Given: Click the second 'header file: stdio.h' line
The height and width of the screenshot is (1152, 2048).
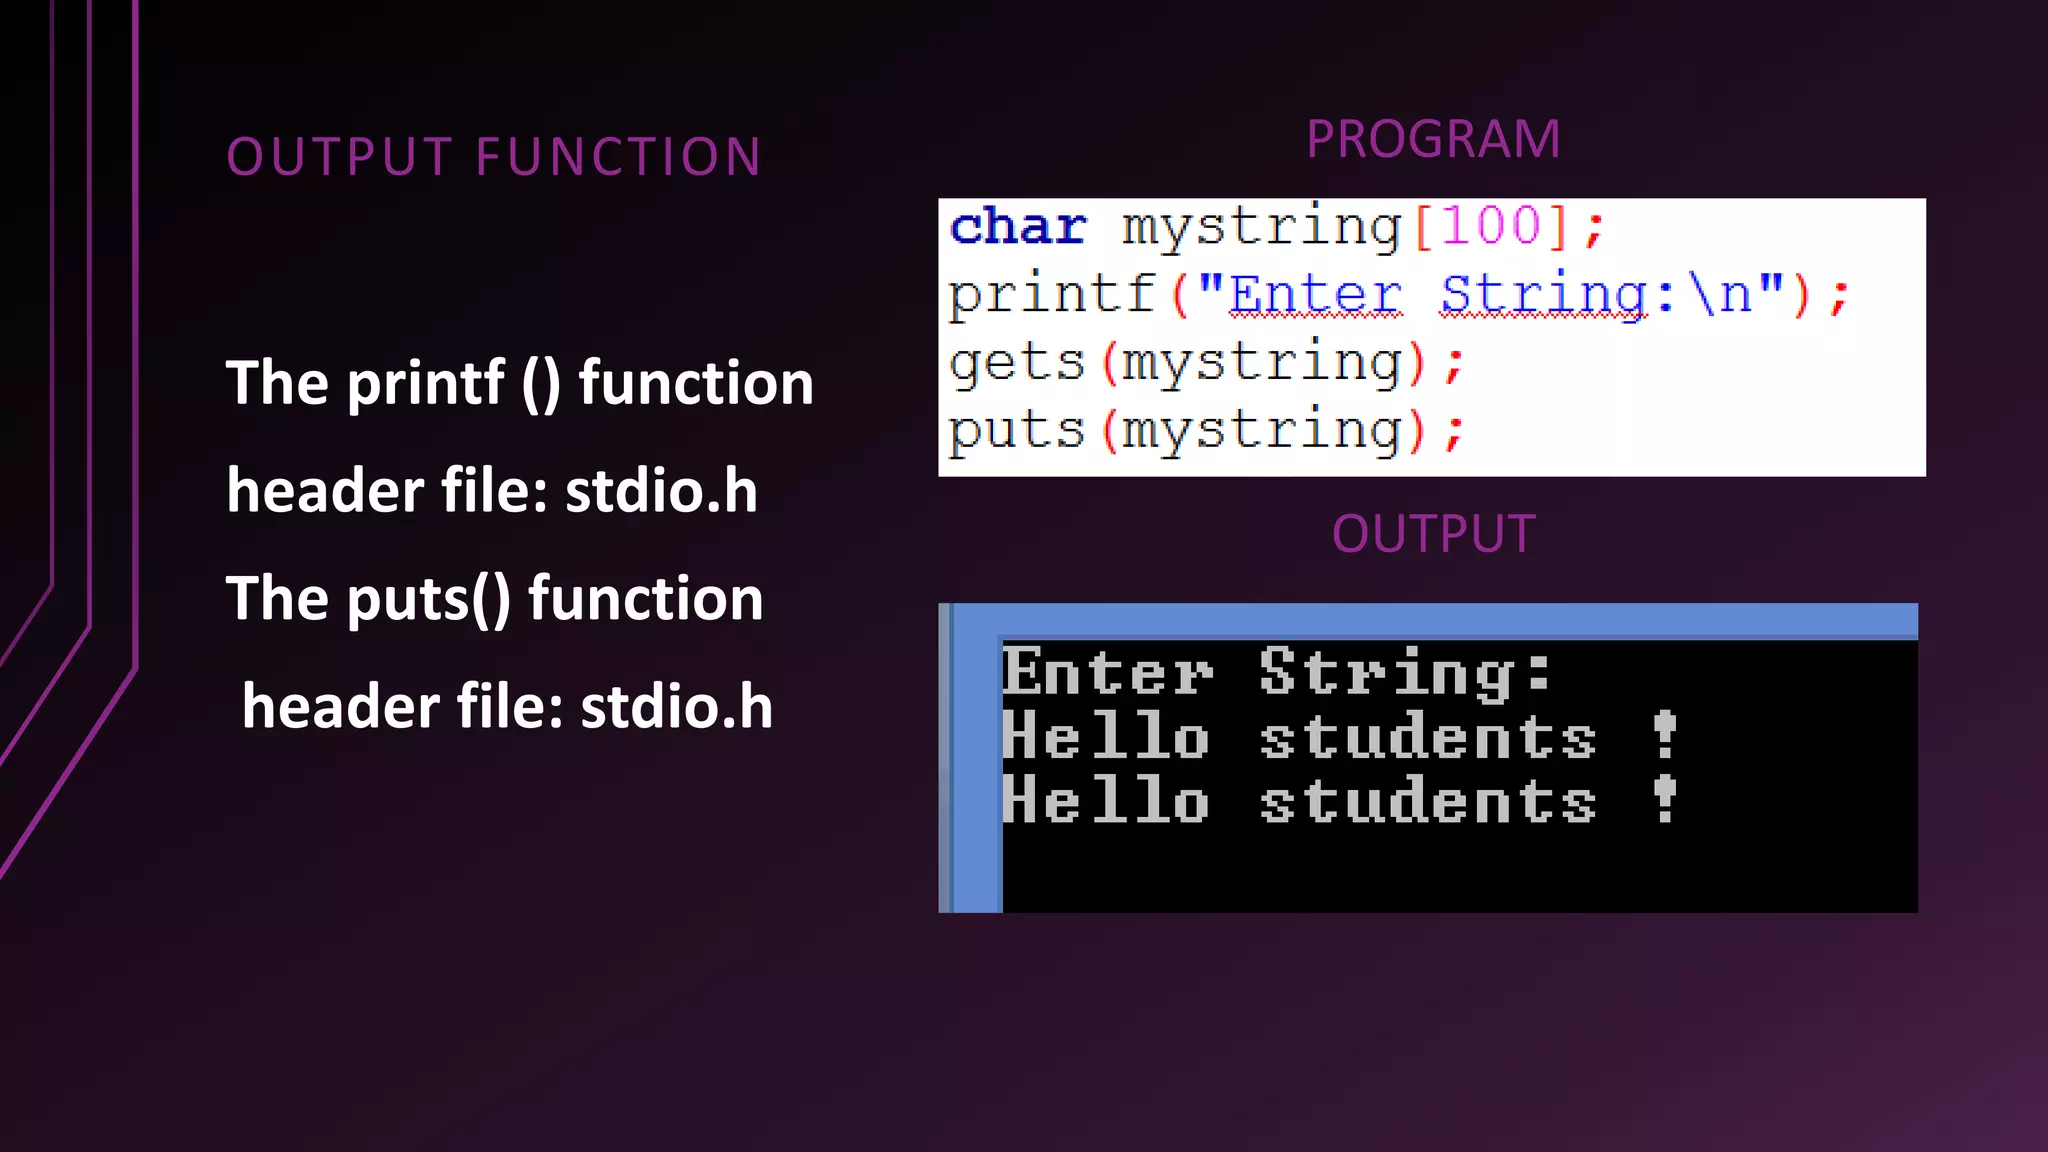Looking at the screenshot, I should pos(507,707).
